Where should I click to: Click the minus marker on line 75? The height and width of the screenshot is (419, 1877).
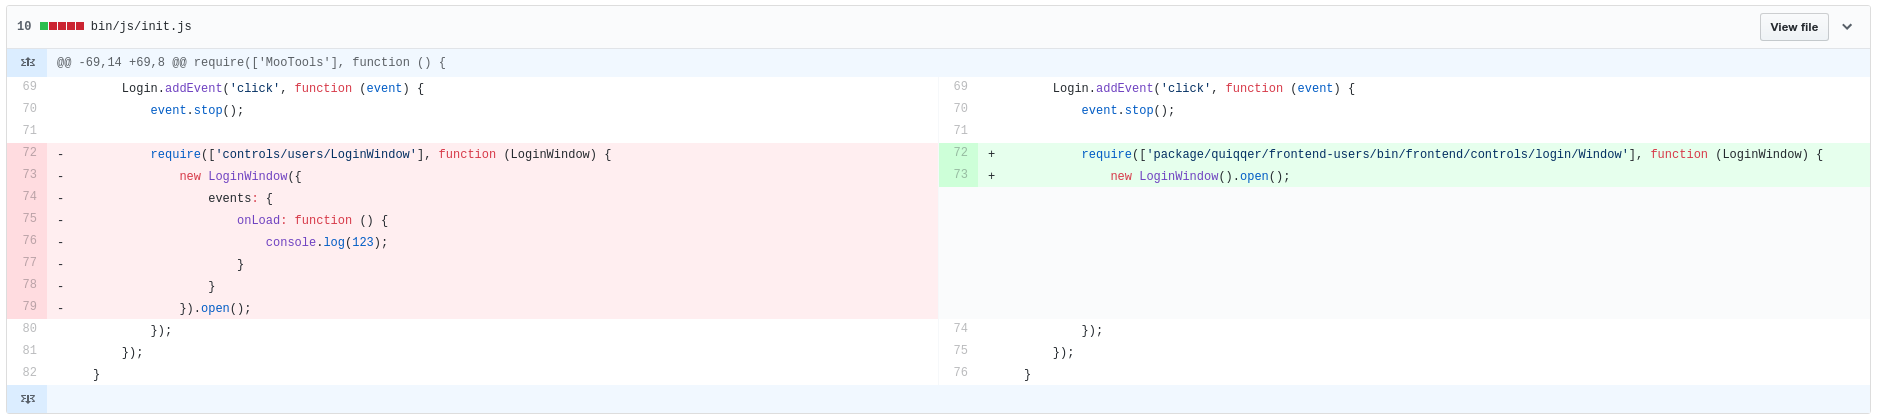pos(61,220)
